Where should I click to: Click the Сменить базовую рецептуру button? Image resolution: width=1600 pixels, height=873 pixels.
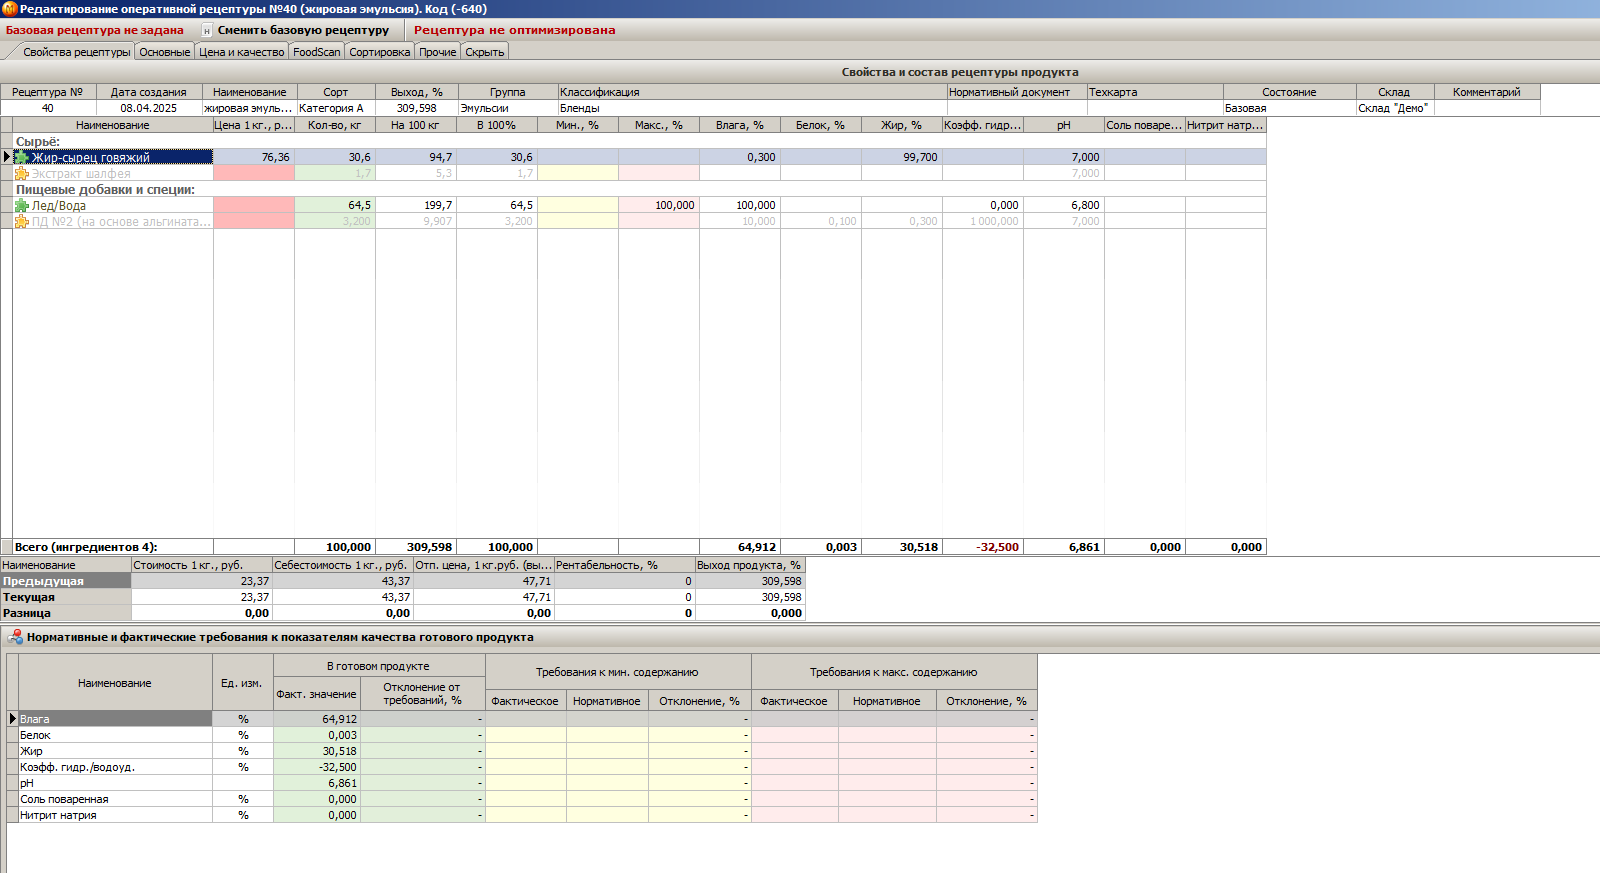click(303, 30)
